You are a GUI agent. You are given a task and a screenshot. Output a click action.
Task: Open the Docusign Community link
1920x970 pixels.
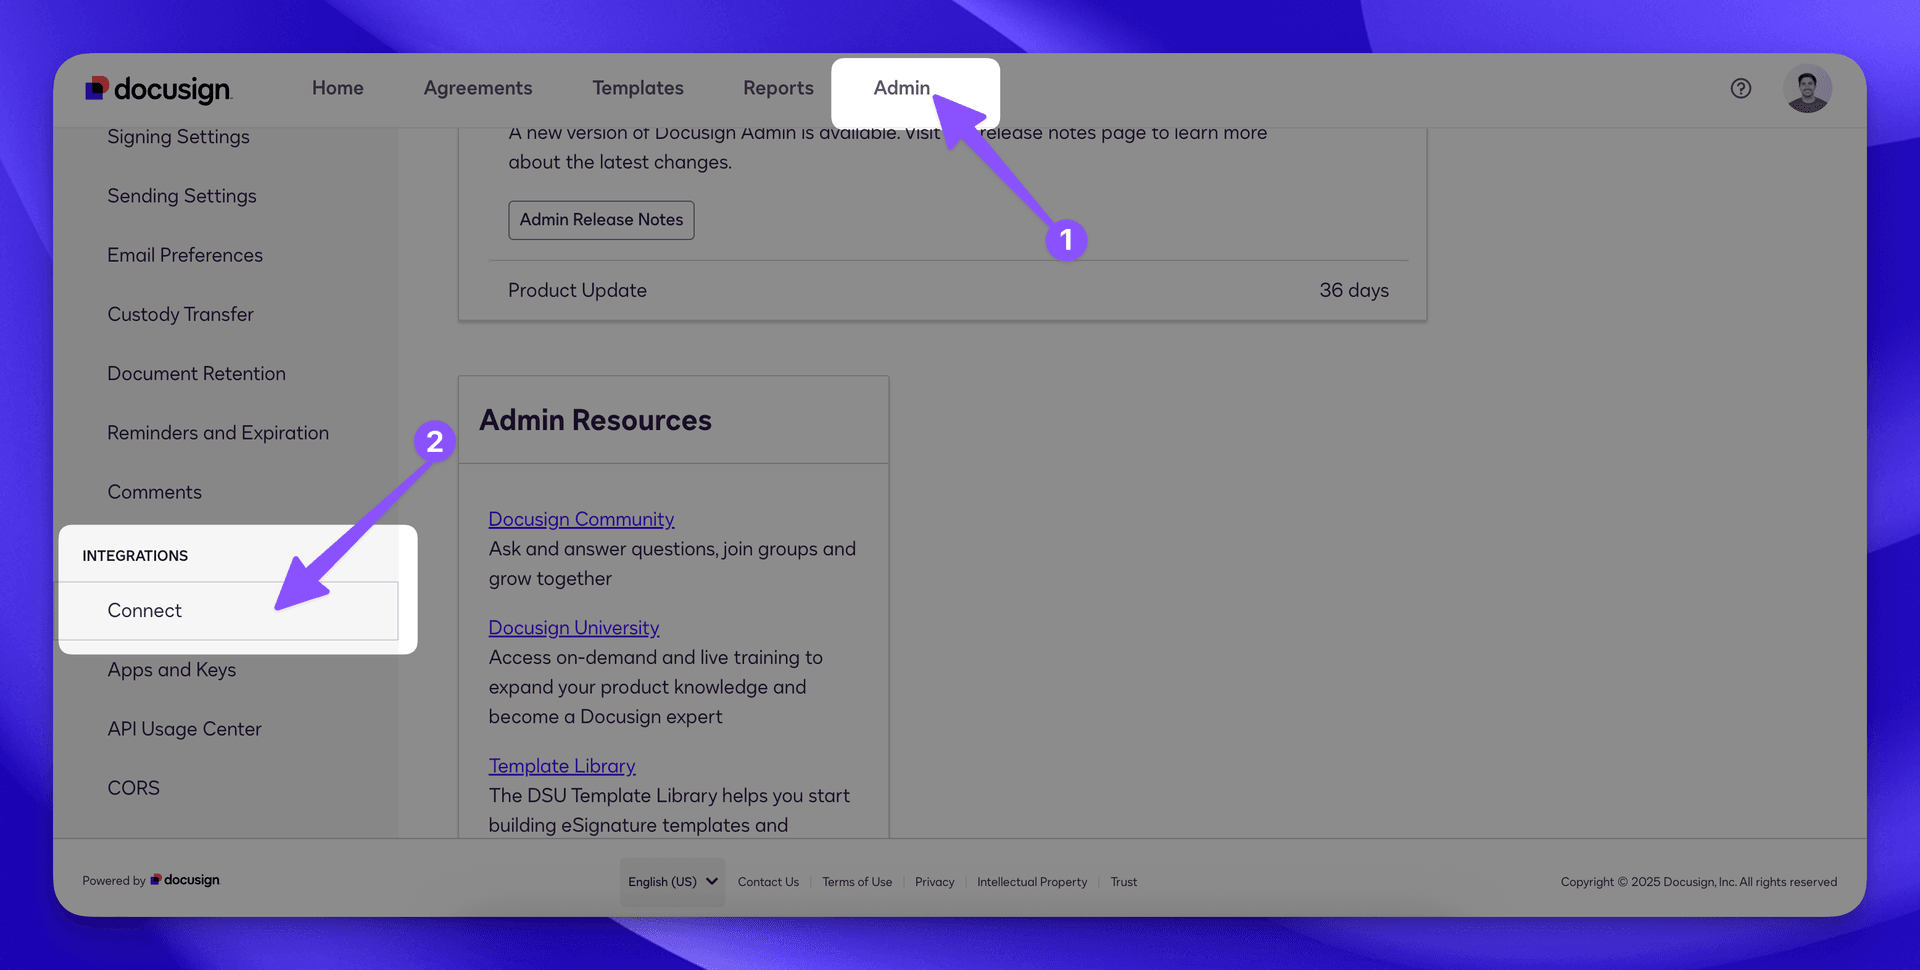tap(581, 519)
